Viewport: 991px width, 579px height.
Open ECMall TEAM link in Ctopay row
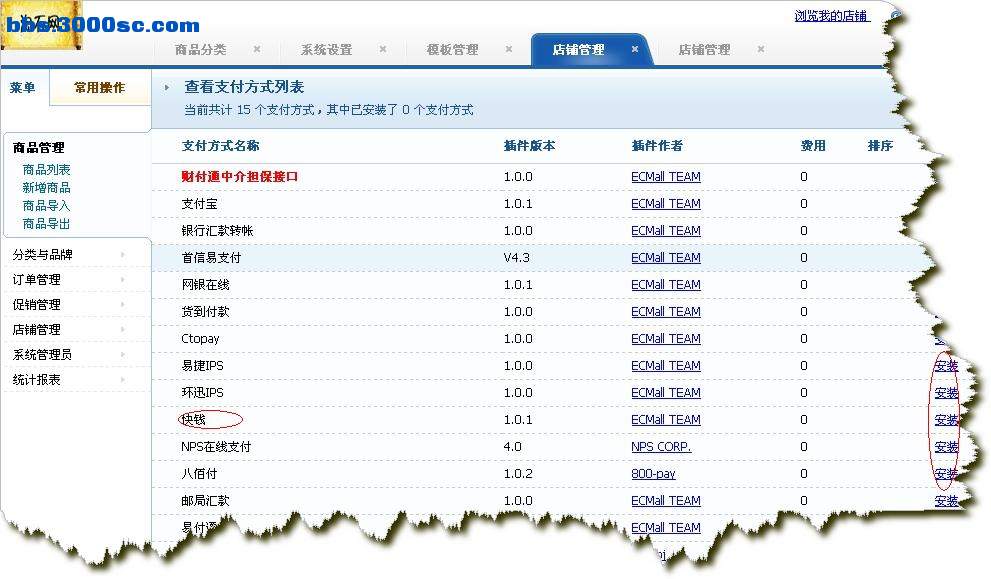666,339
